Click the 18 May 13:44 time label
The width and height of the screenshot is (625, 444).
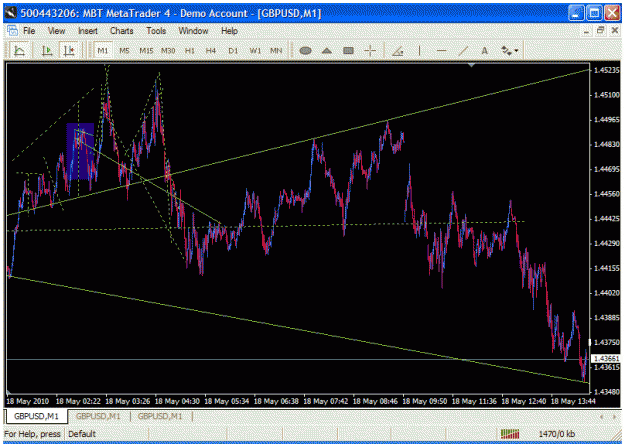573,401
